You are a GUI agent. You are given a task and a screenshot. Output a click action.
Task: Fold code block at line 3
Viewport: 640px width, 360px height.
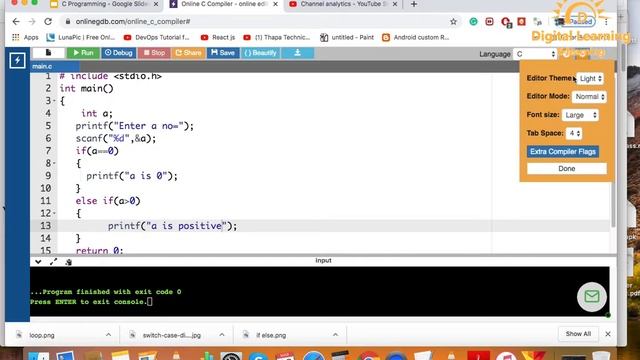tap(54, 101)
